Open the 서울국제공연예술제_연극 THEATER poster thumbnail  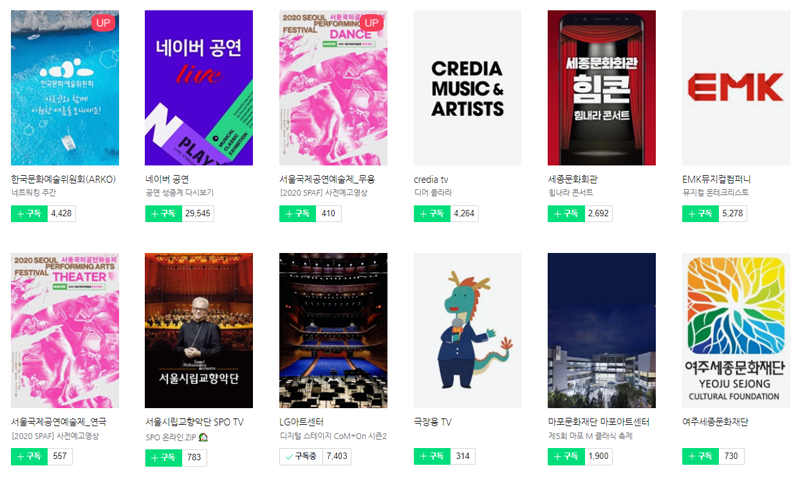[65, 331]
